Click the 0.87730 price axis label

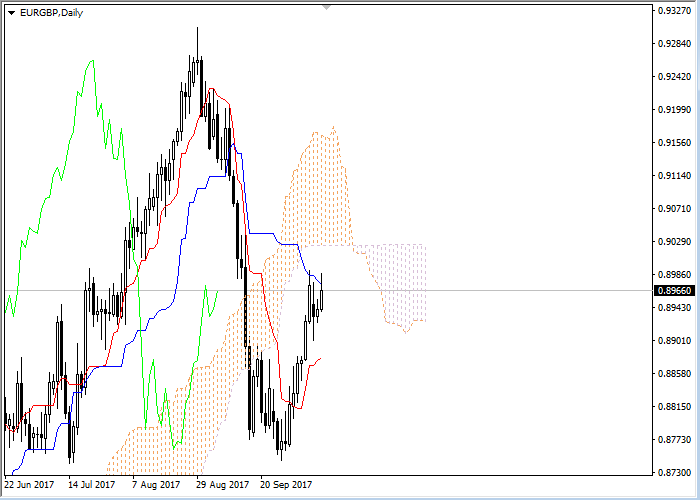(x=674, y=440)
